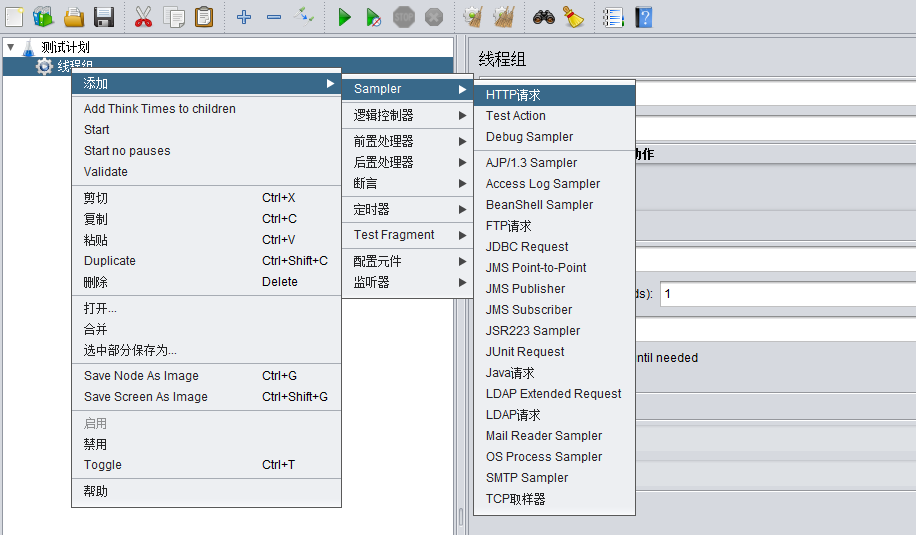Viewport: 916px width, 535px height.
Task: Choose JSR223 Sampler
Action: coord(554,331)
